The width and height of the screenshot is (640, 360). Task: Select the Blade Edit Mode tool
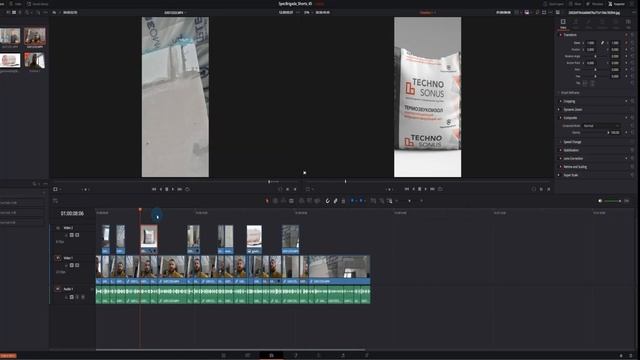point(291,201)
